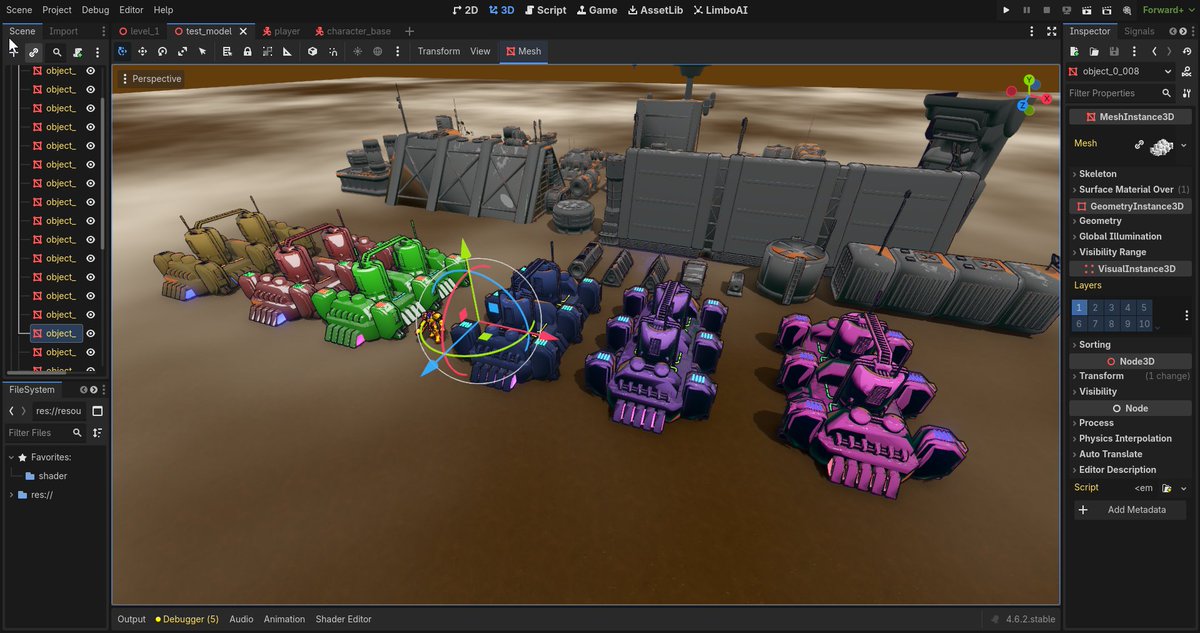1200x633 pixels.
Task: Switch to the Import tab
Action: click(64, 31)
